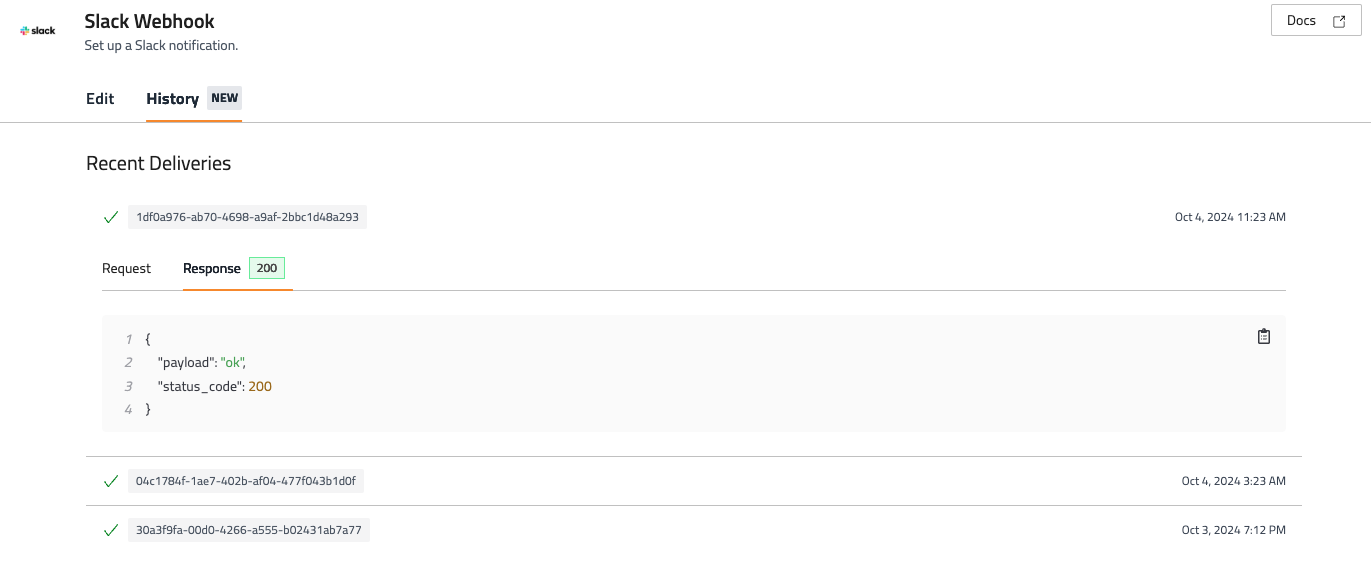Click green checkmark of 1df0a976 delivery
The image size is (1371, 568).
[111, 217]
